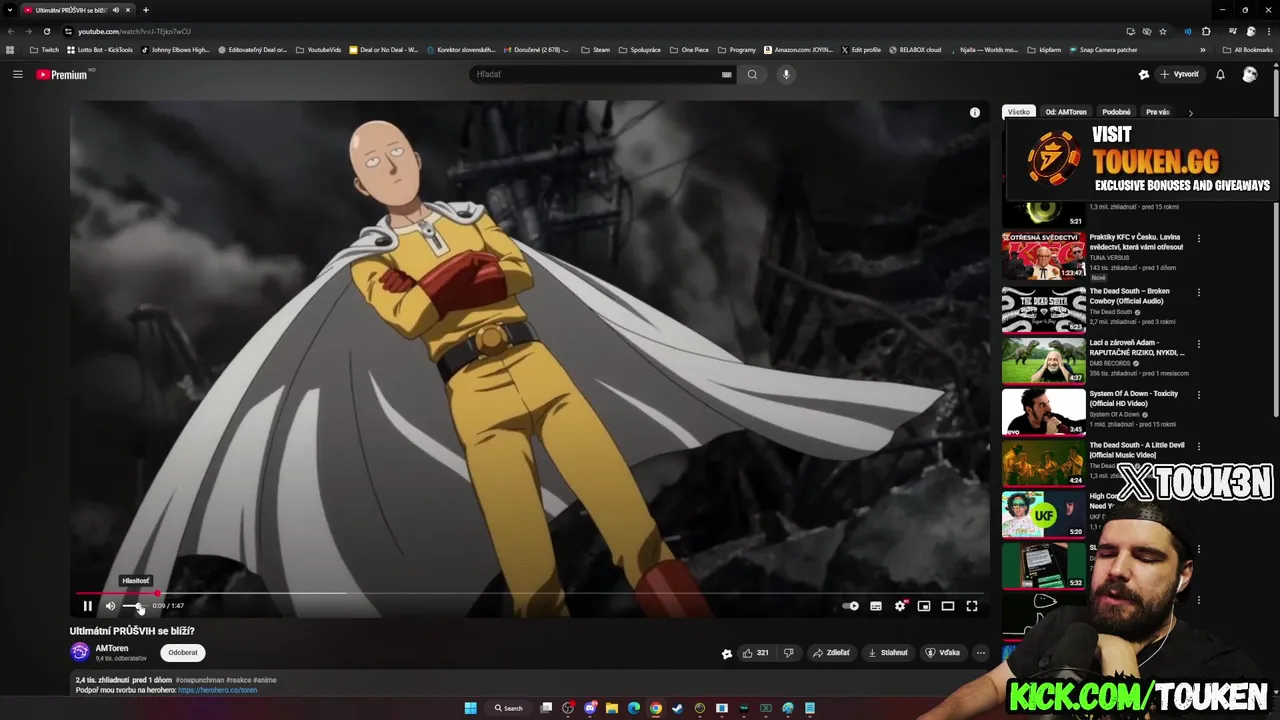Open All Bookmarks folder
This screenshot has height=720, width=1280.
pyautogui.click(x=1247, y=50)
